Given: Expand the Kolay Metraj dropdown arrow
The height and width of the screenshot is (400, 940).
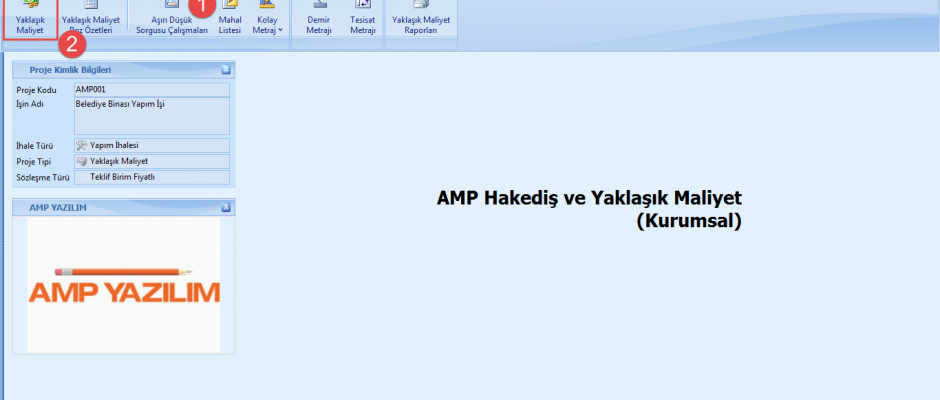Looking at the screenshot, I should click(281, 30).
